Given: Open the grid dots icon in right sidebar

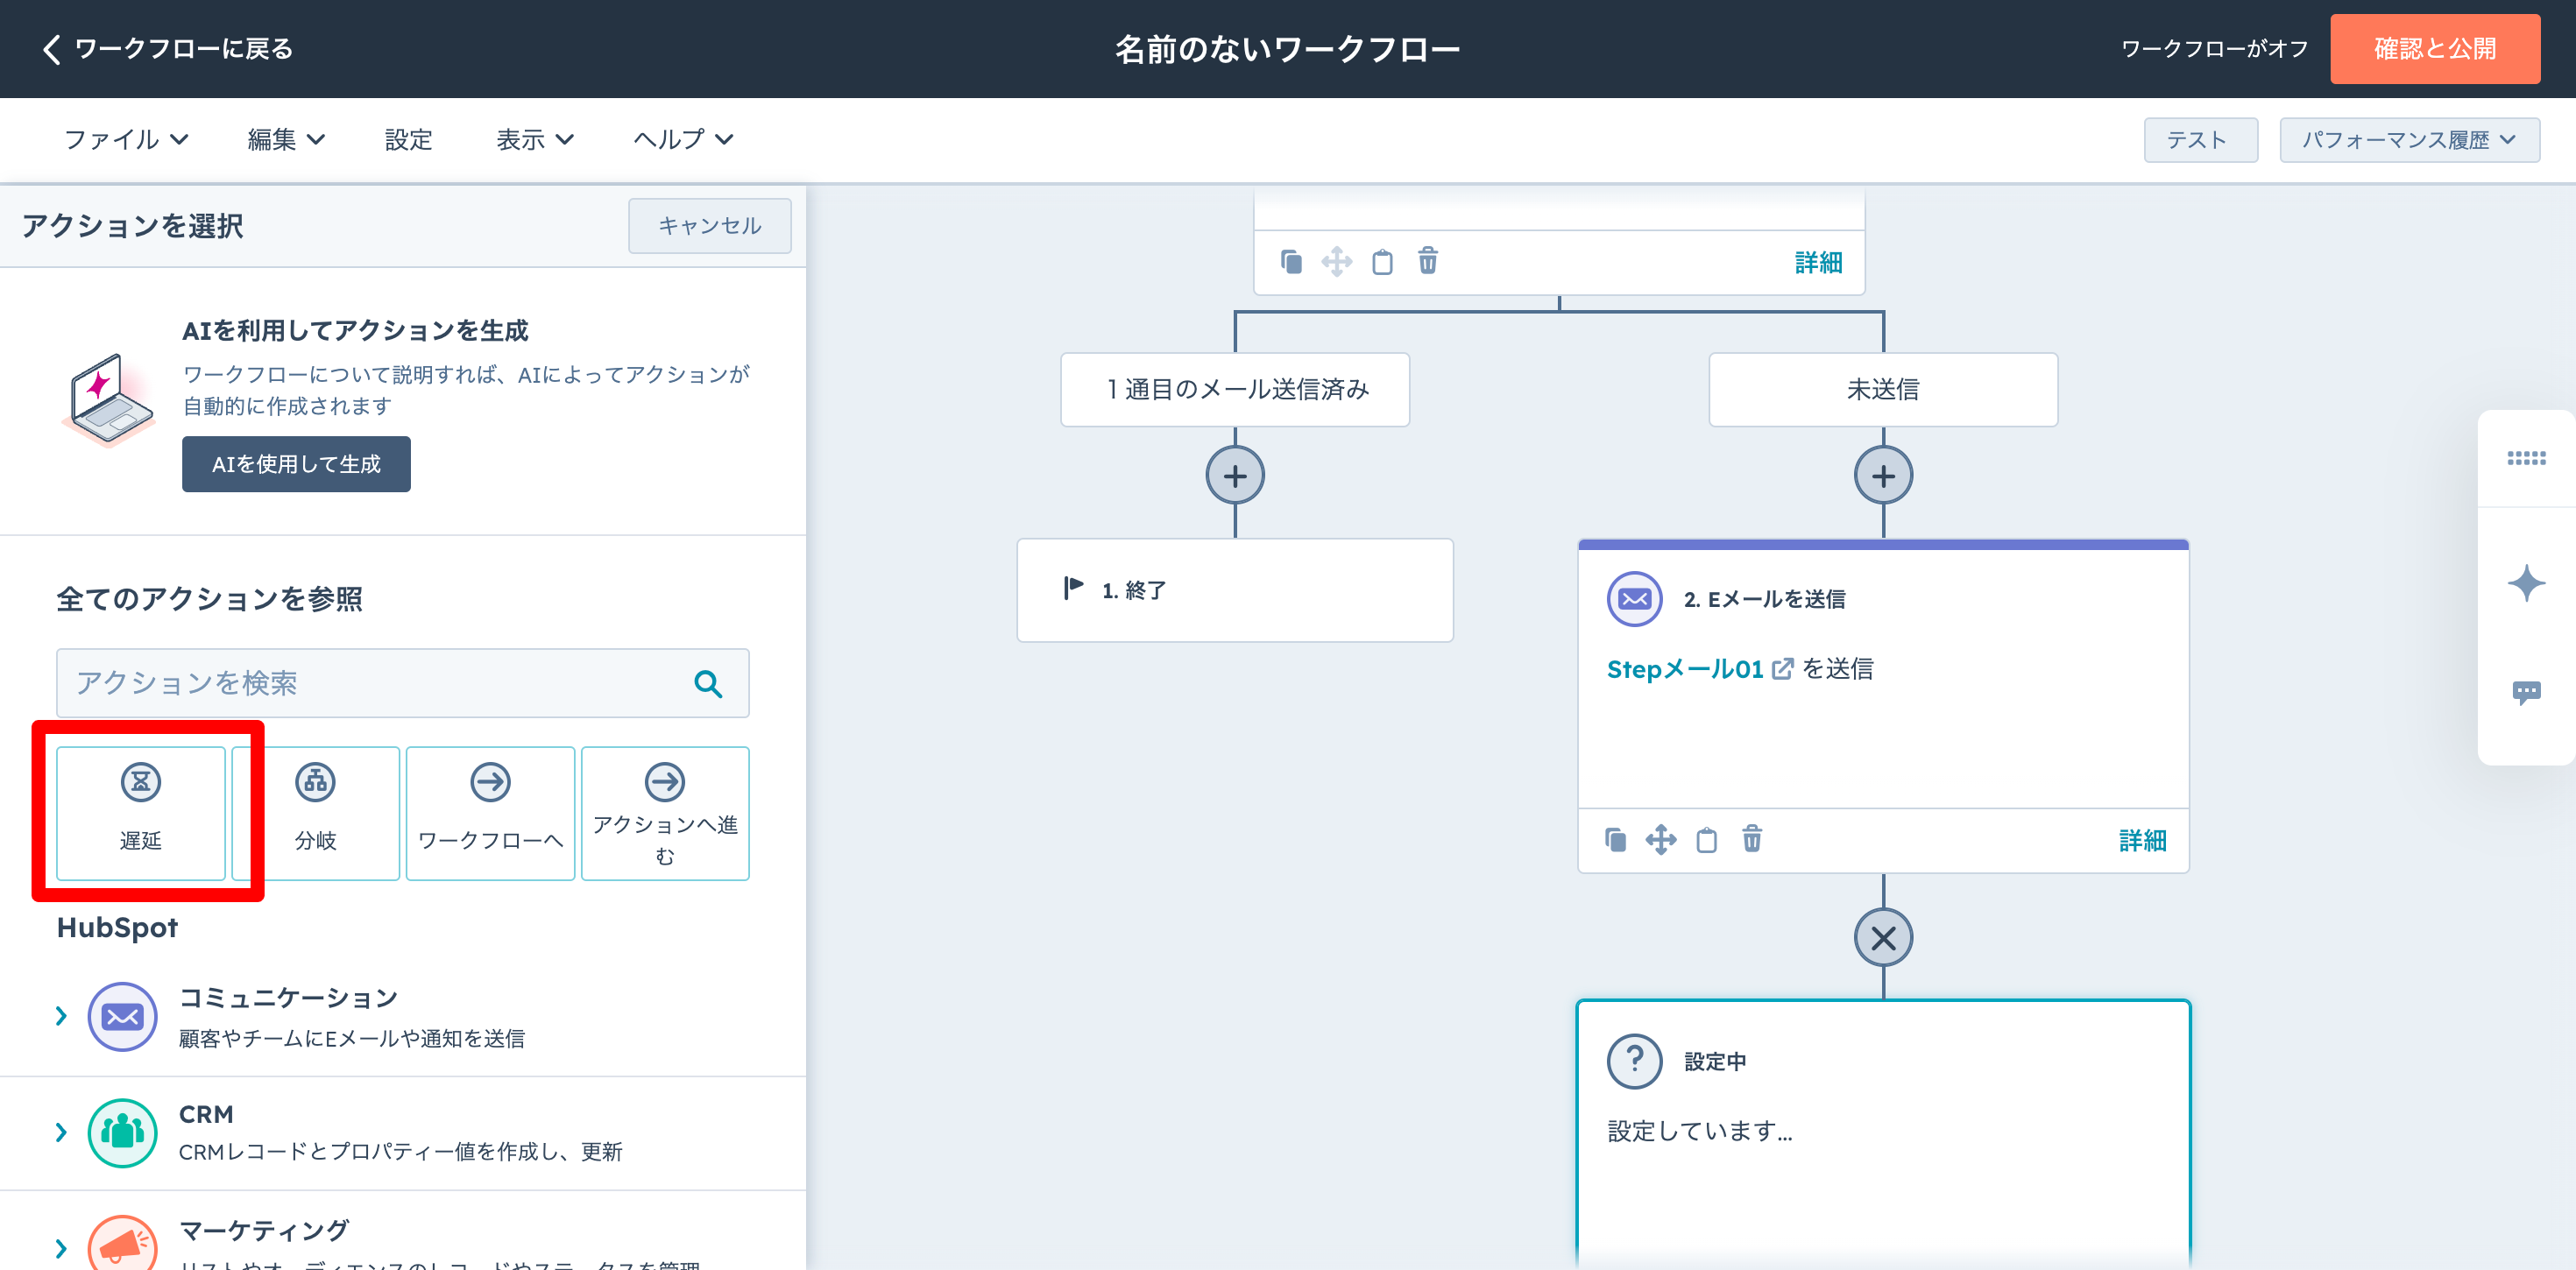Looking at the screenshot, I should [2526, 458].
